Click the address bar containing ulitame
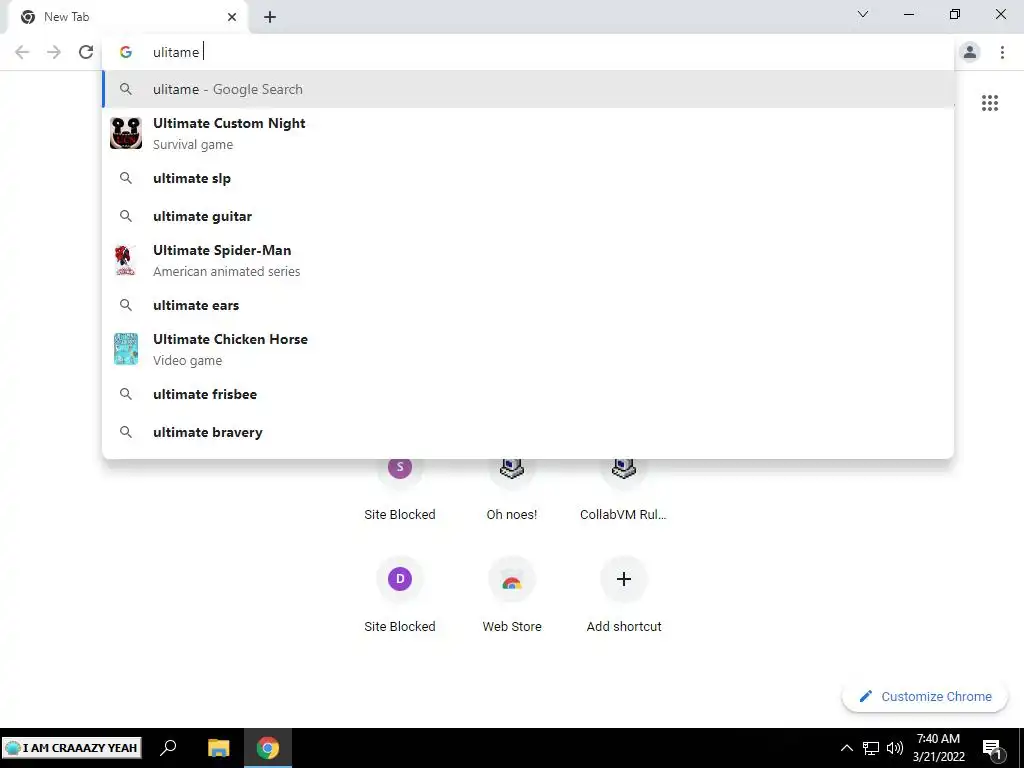The width and height of the screenshot is (1024, 768). tap(529, 52)
